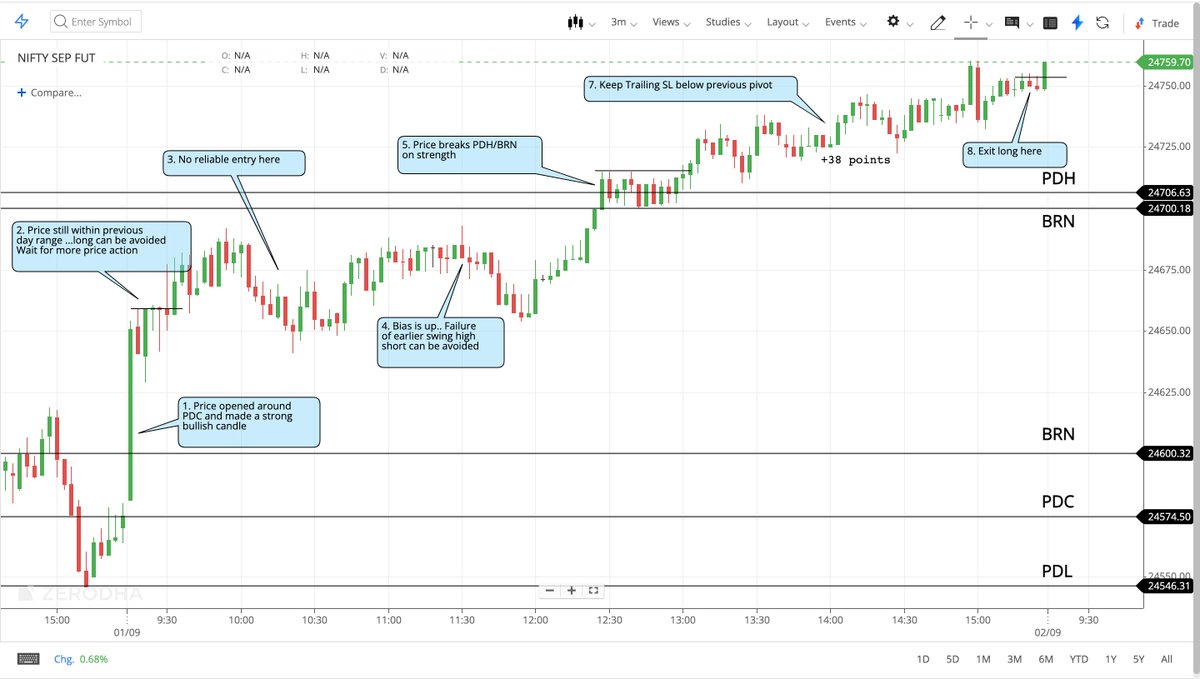Click the full screen chart icon
Screen dimensions: 1200x679
[x=594, y=590]
